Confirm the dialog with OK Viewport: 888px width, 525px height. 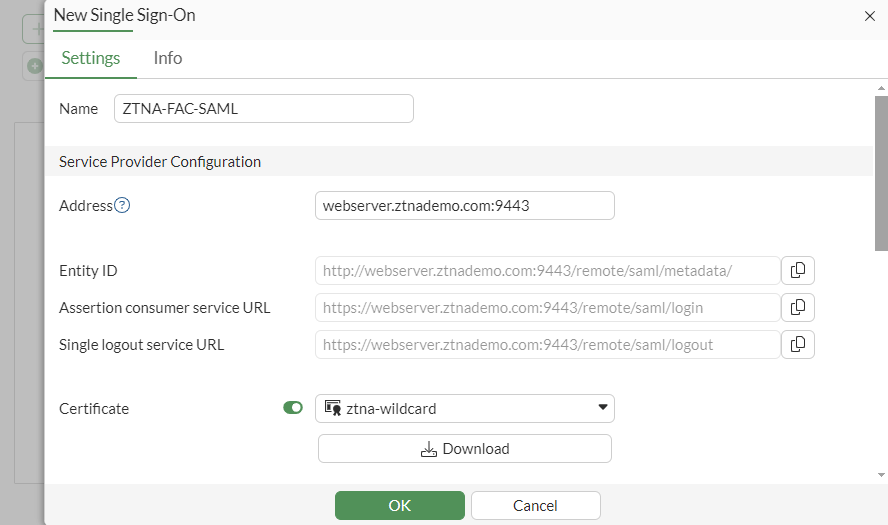[x=400, y=506]
